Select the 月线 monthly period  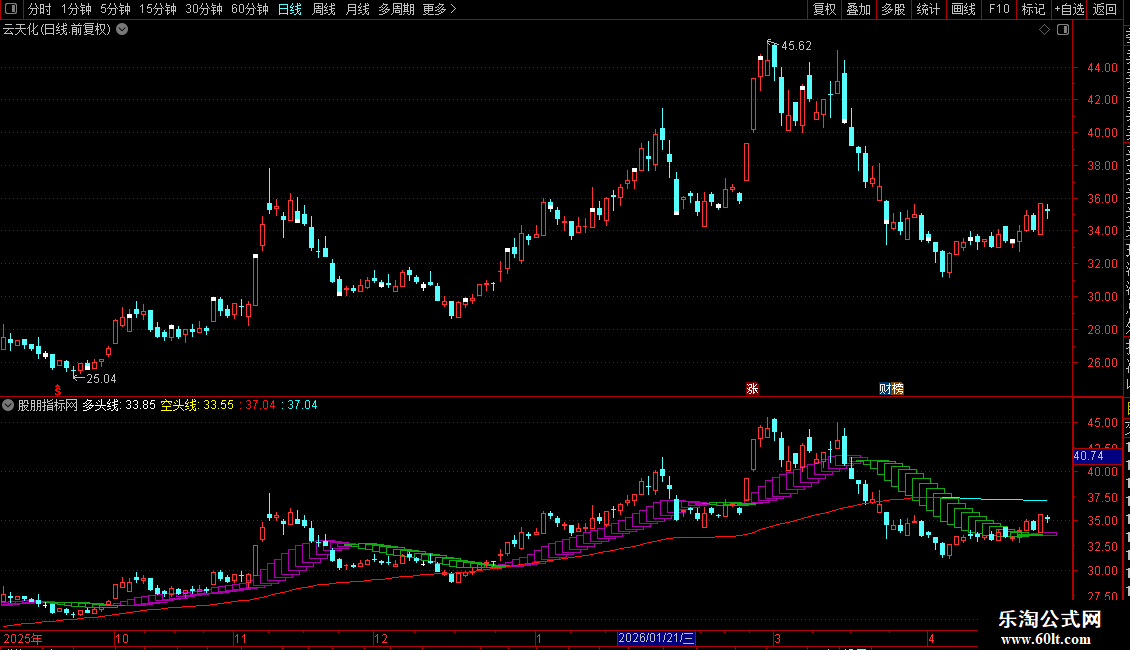pos(357,9)
